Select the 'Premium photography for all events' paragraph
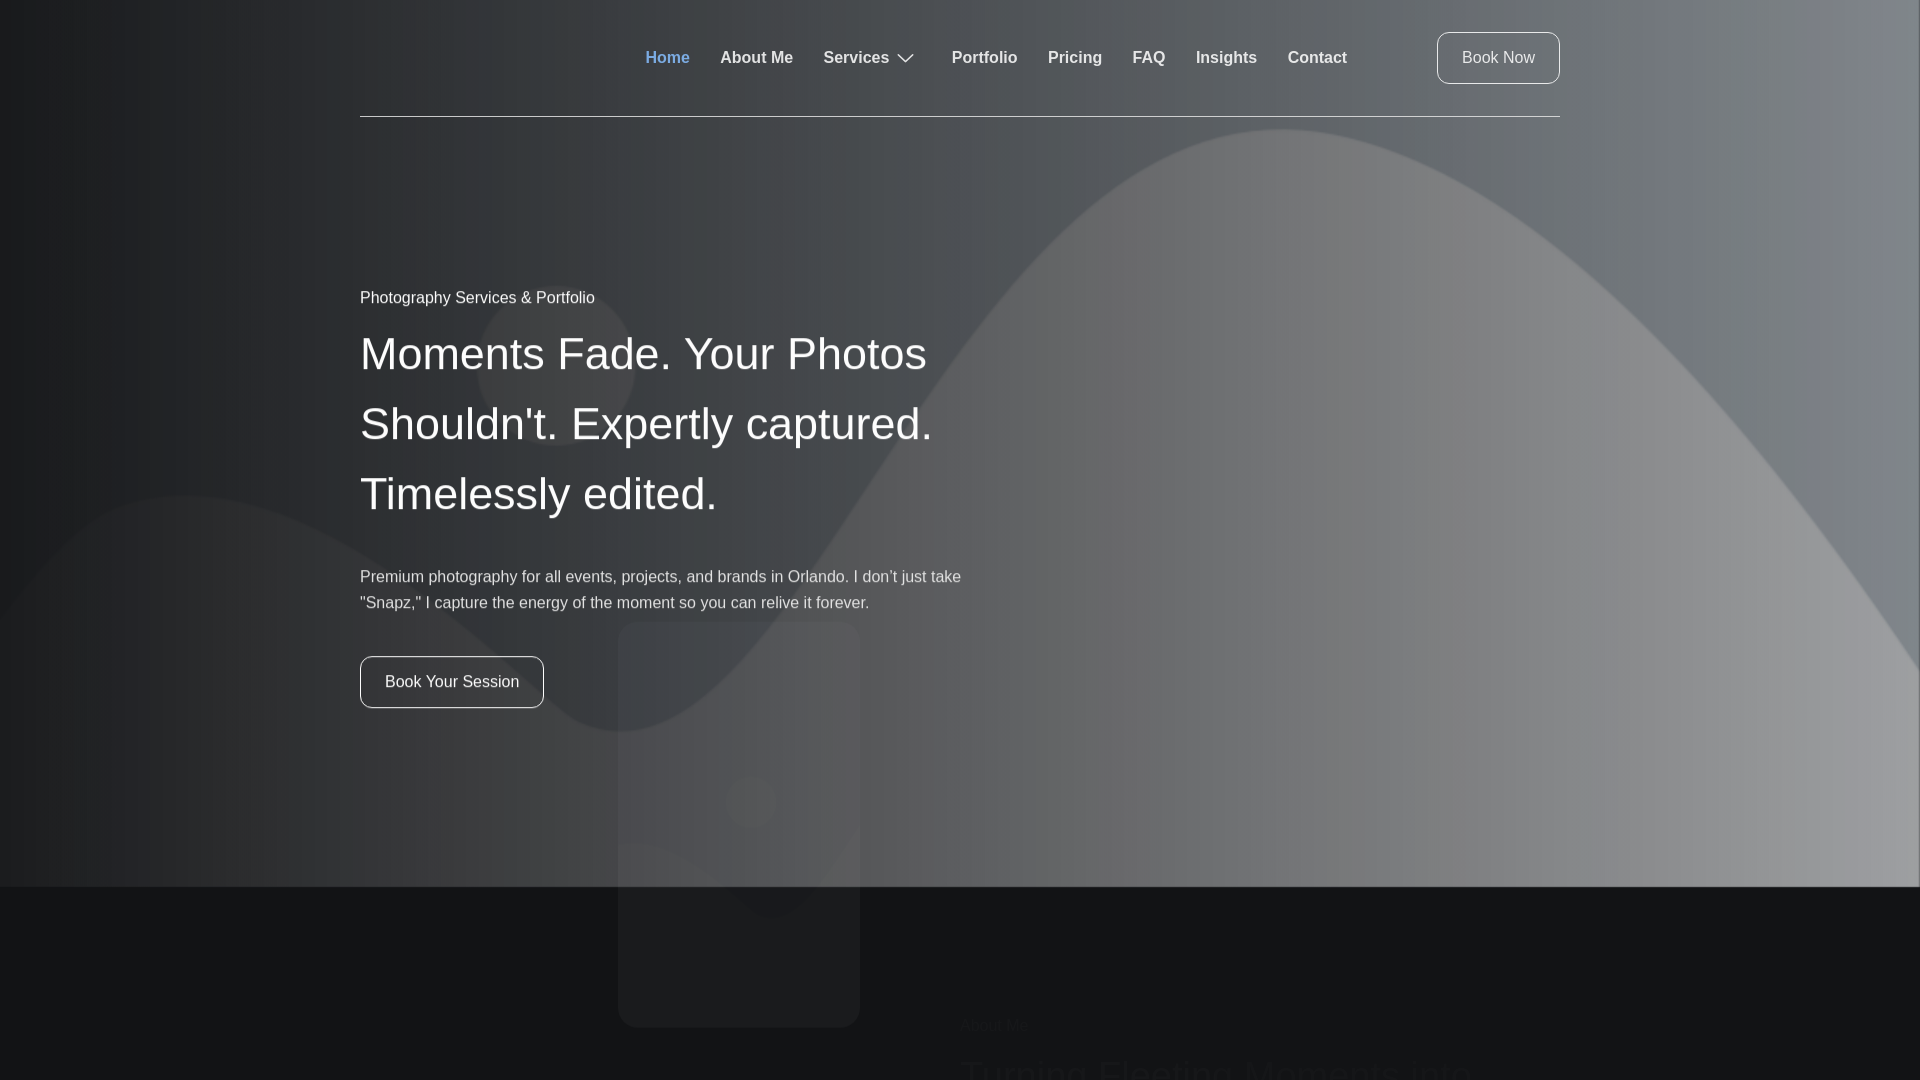This screenshot has width=1920, height=1080. pos(660,590)
